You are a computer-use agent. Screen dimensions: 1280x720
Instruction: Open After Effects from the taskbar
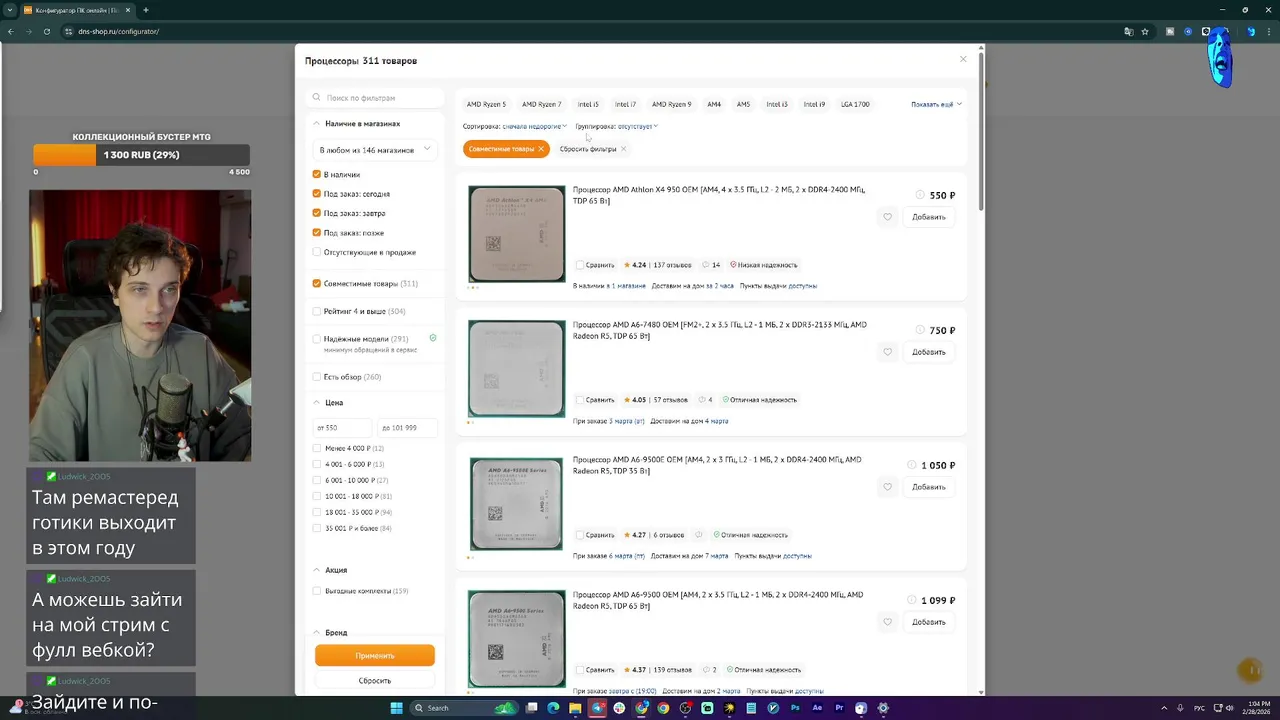(x=817, y=708)
